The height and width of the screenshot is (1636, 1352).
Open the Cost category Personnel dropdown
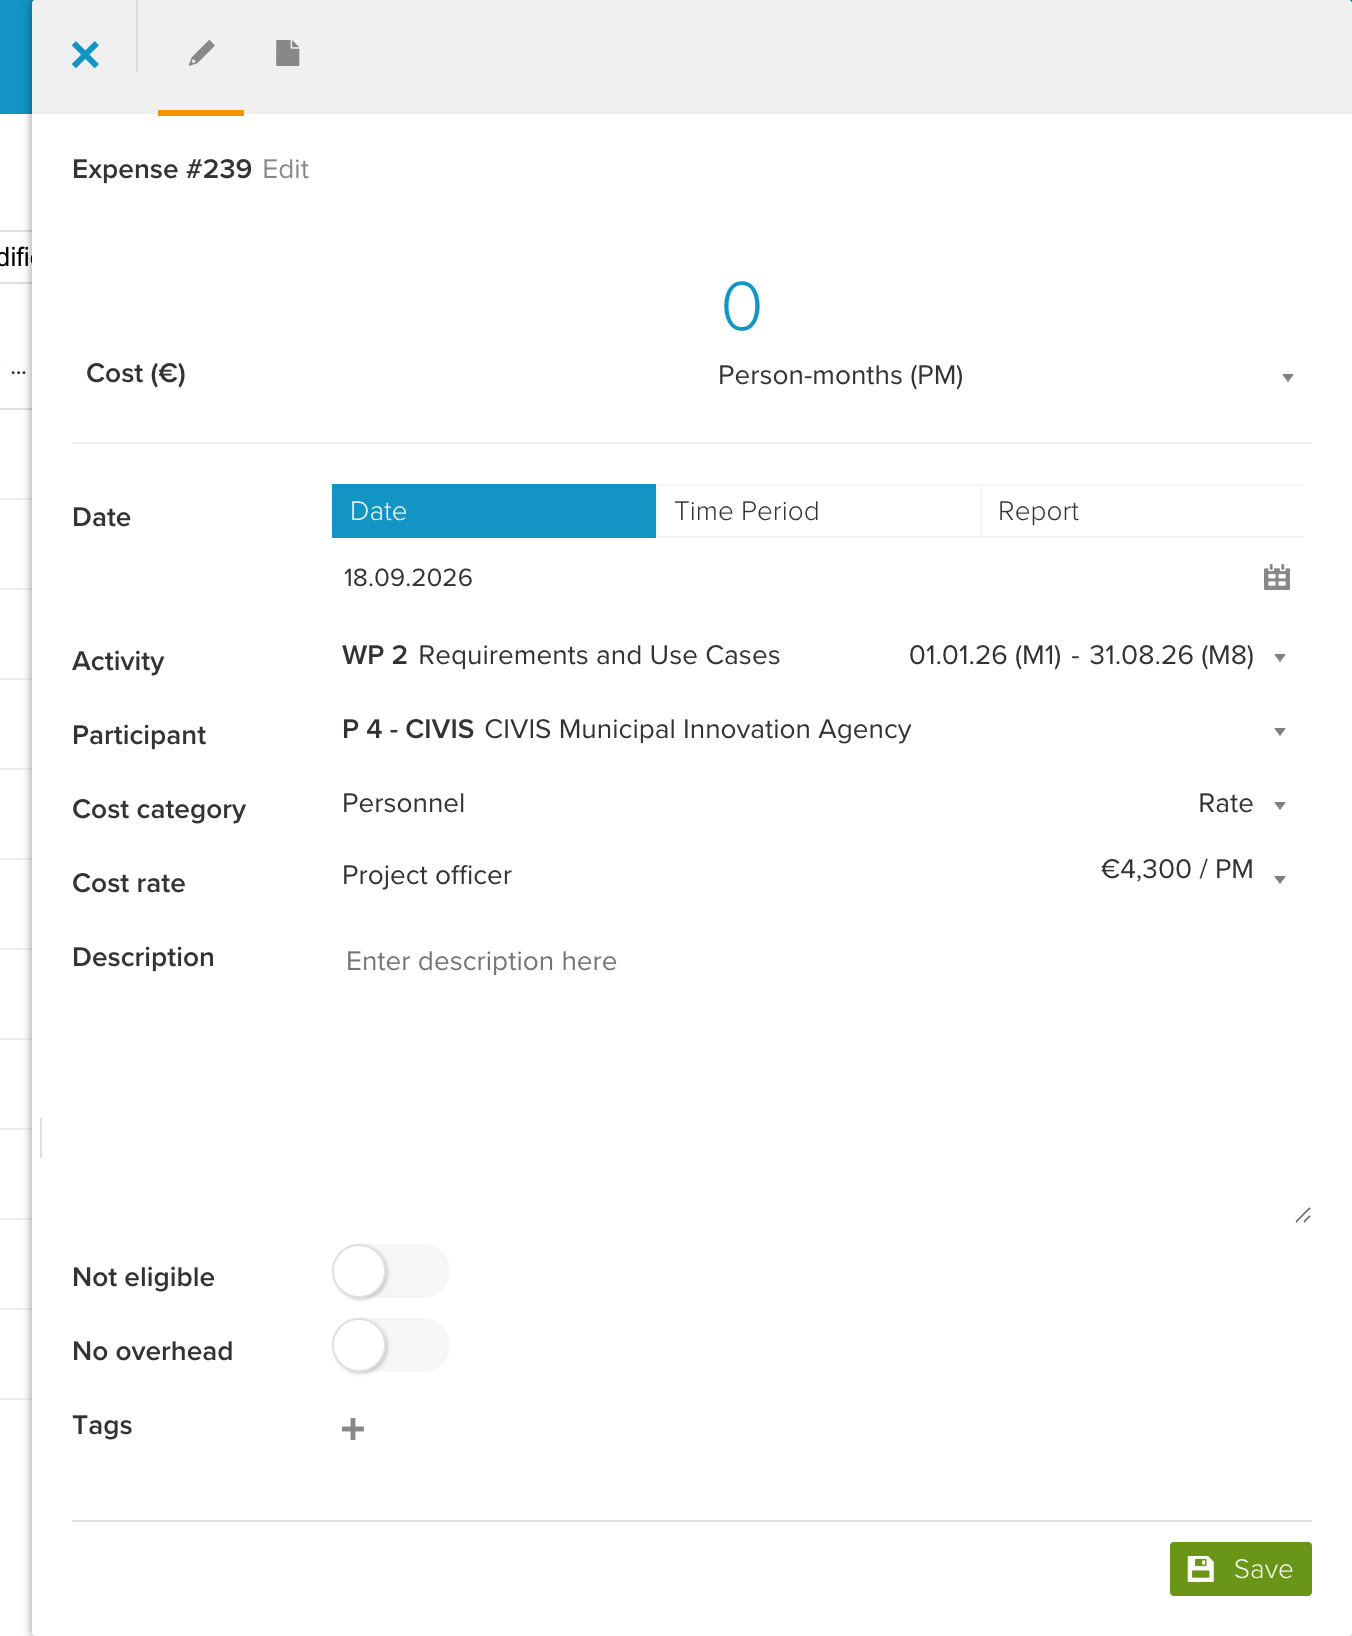[x=816, y=804]
